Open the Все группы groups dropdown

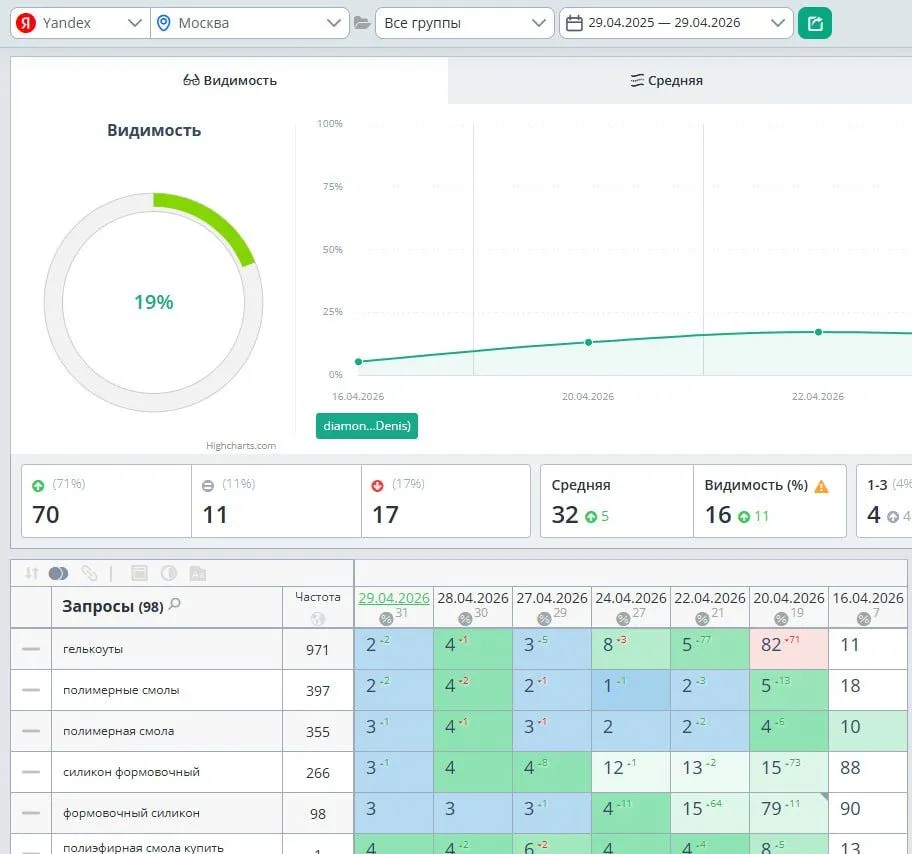tap(464, 23)
